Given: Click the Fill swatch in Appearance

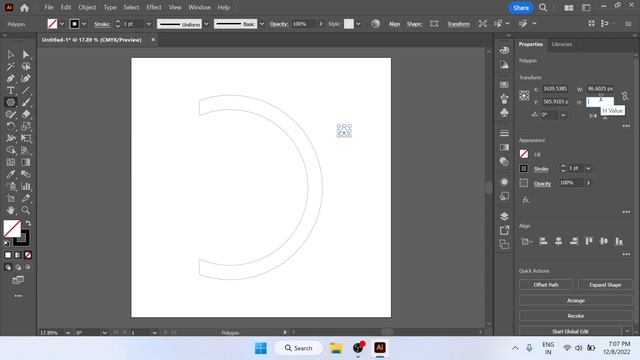Looking at the screenshot, I should 524,154.
